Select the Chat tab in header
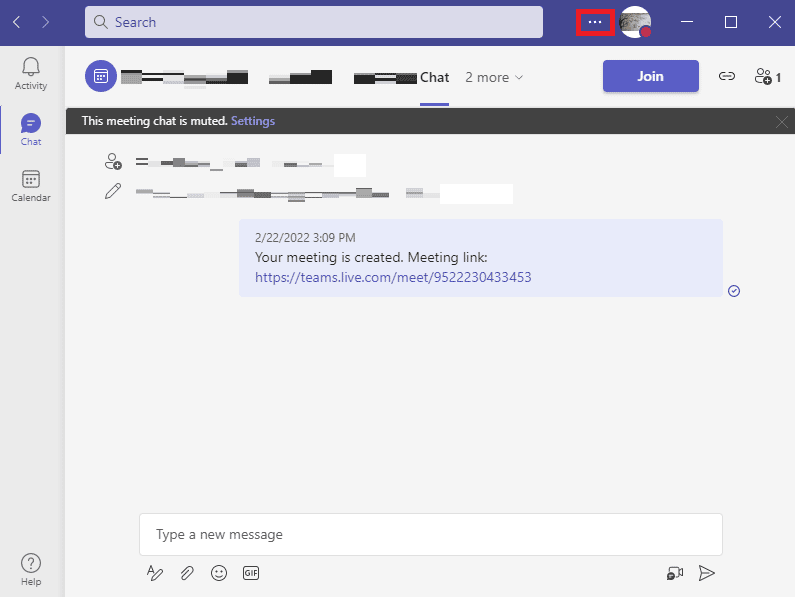 point(435,77)
